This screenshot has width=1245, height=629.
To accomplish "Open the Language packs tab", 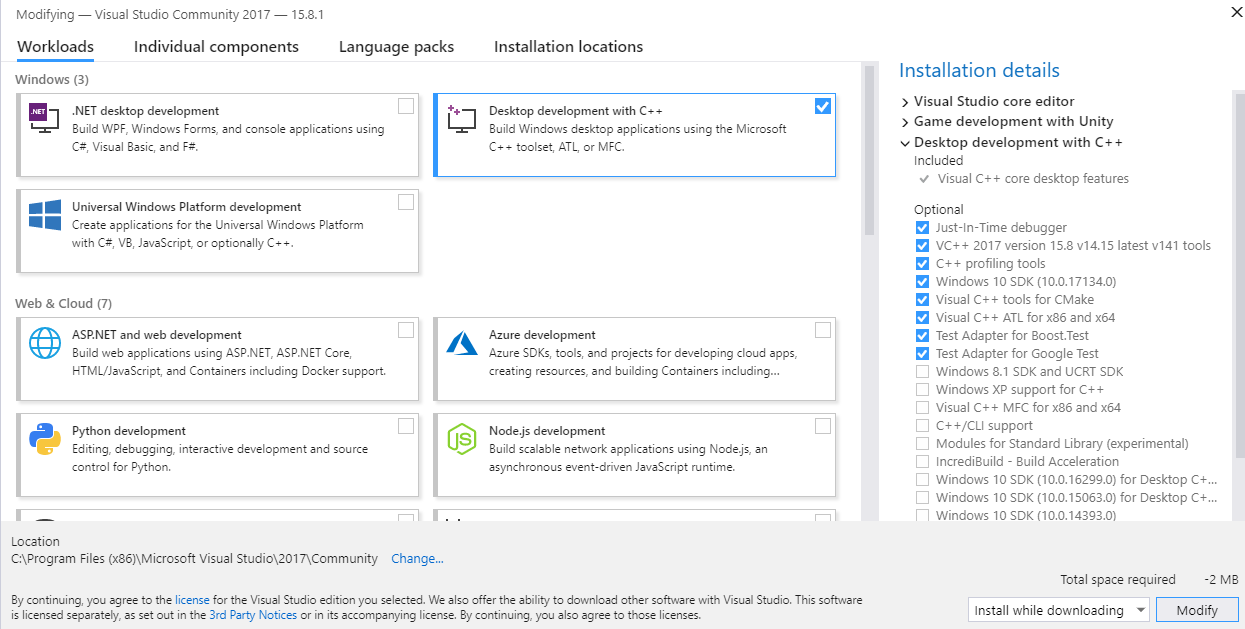I will pyautogui.click(x=396, y=47).
